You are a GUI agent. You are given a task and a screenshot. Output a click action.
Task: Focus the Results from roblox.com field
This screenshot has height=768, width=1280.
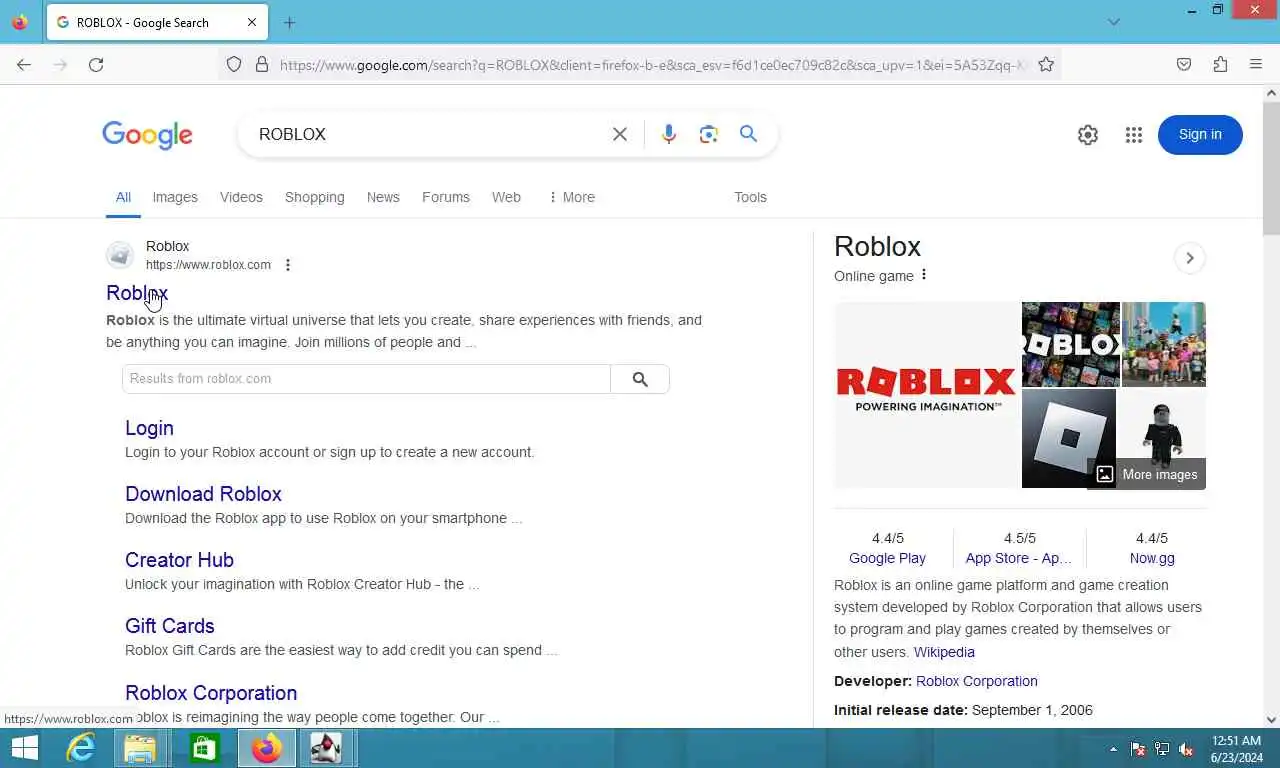[x=366, y=379]
